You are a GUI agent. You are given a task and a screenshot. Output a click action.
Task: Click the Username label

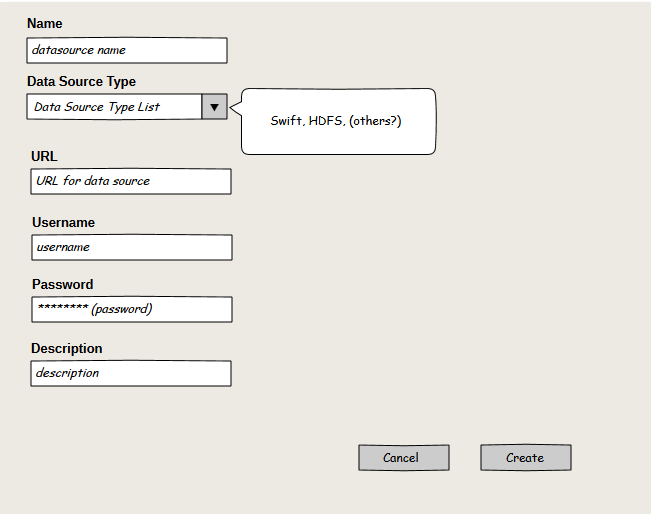63,222
